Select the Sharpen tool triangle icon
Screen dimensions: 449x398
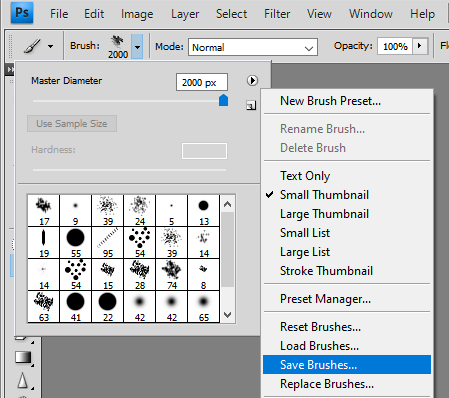click(23, 380)
